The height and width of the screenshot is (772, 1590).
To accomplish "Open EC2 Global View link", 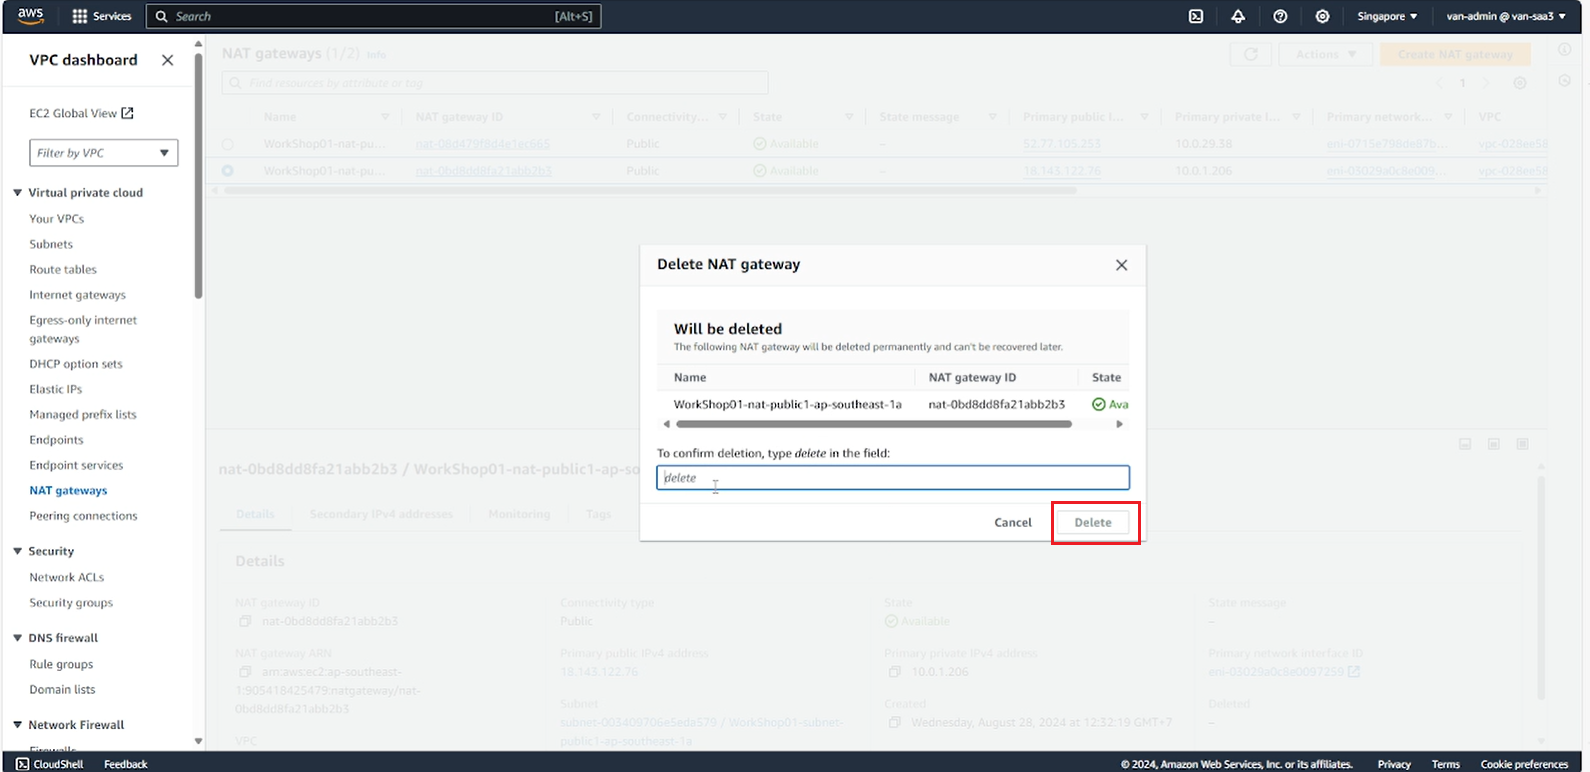I will [x=81, y=113].
